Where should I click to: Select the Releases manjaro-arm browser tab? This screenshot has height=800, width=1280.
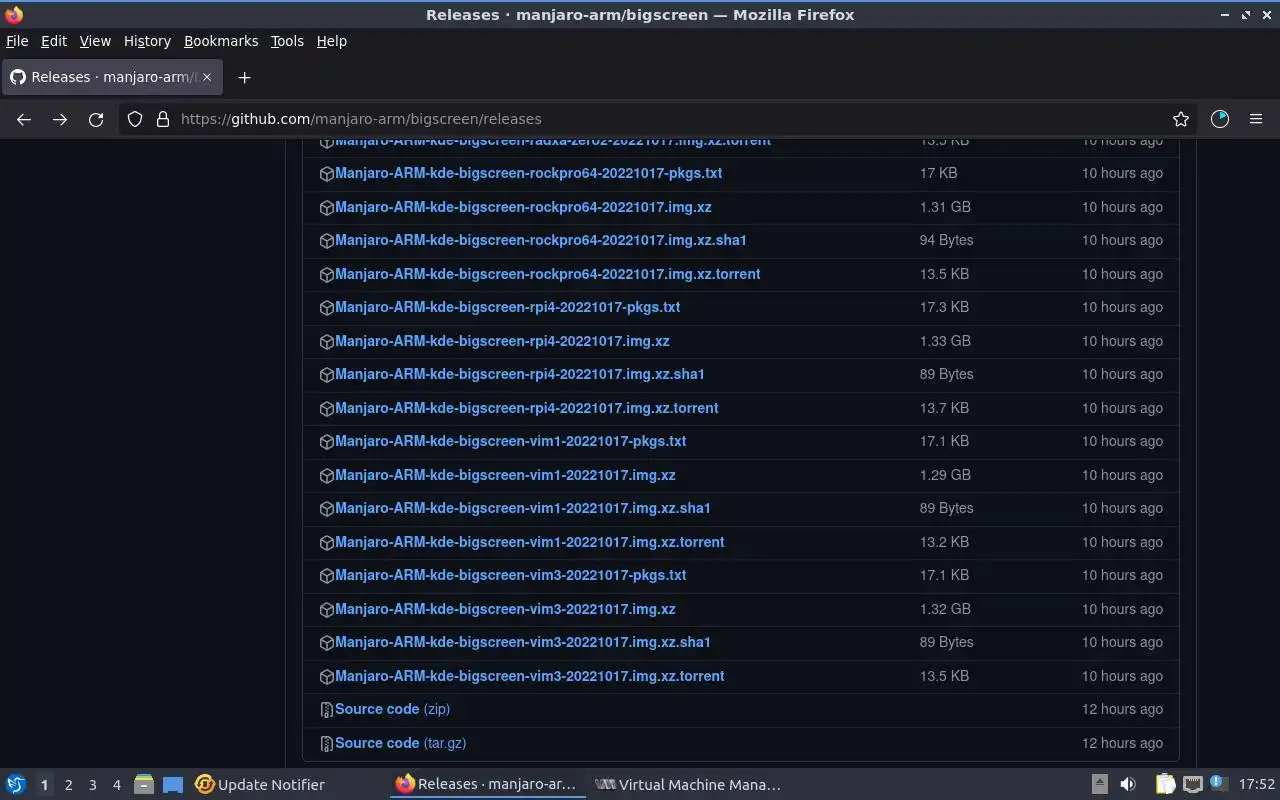click(112, 77)
